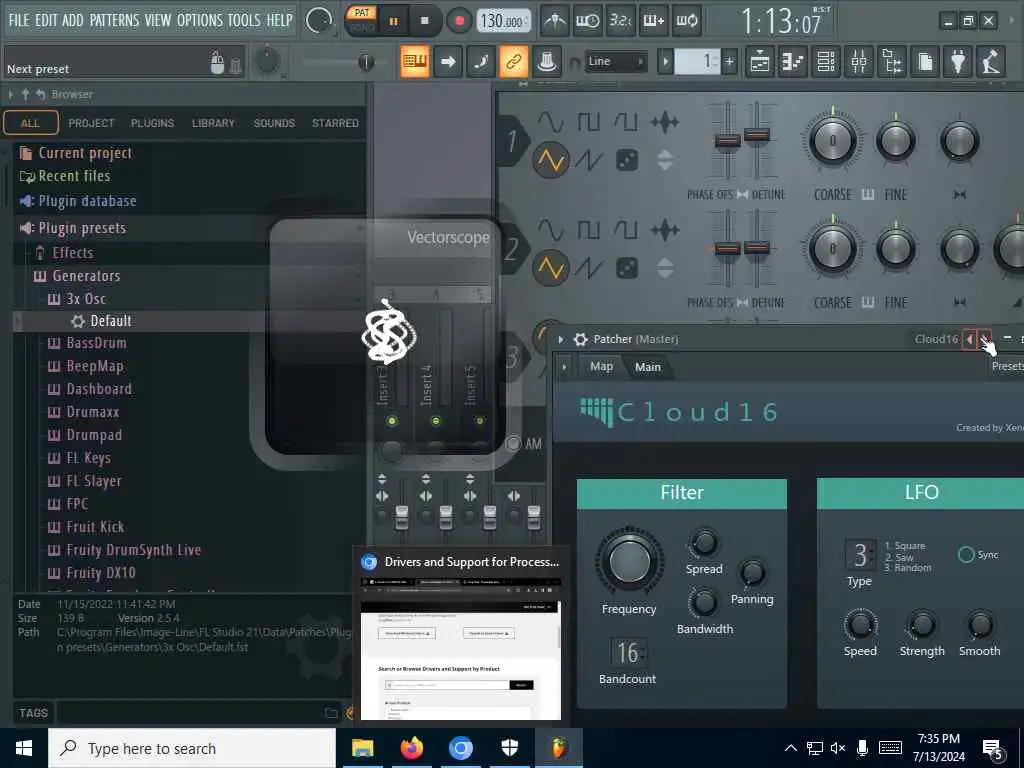This screenshot has width=1024, height=768.
Task: Toggle the AM switch on oscillator 3
Action: (513, 444)
